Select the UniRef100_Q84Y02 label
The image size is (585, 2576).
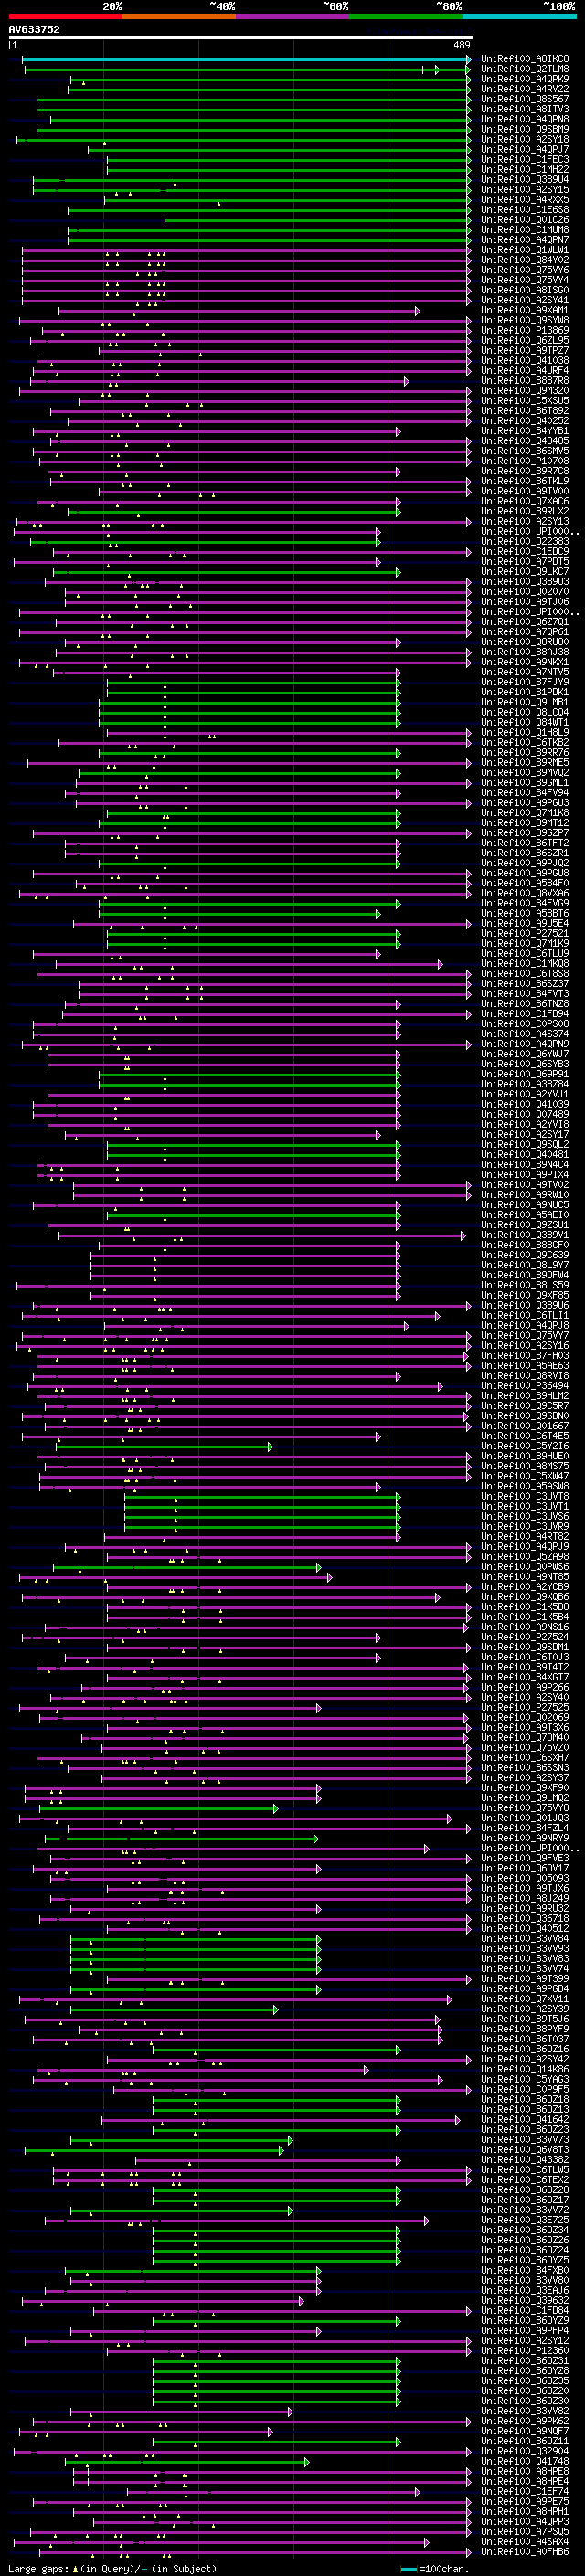525,260
